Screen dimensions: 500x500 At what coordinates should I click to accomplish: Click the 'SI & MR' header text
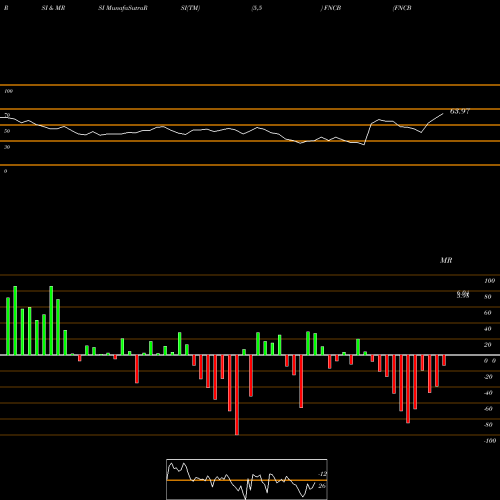pyautogui.click(x=53, y=8)
